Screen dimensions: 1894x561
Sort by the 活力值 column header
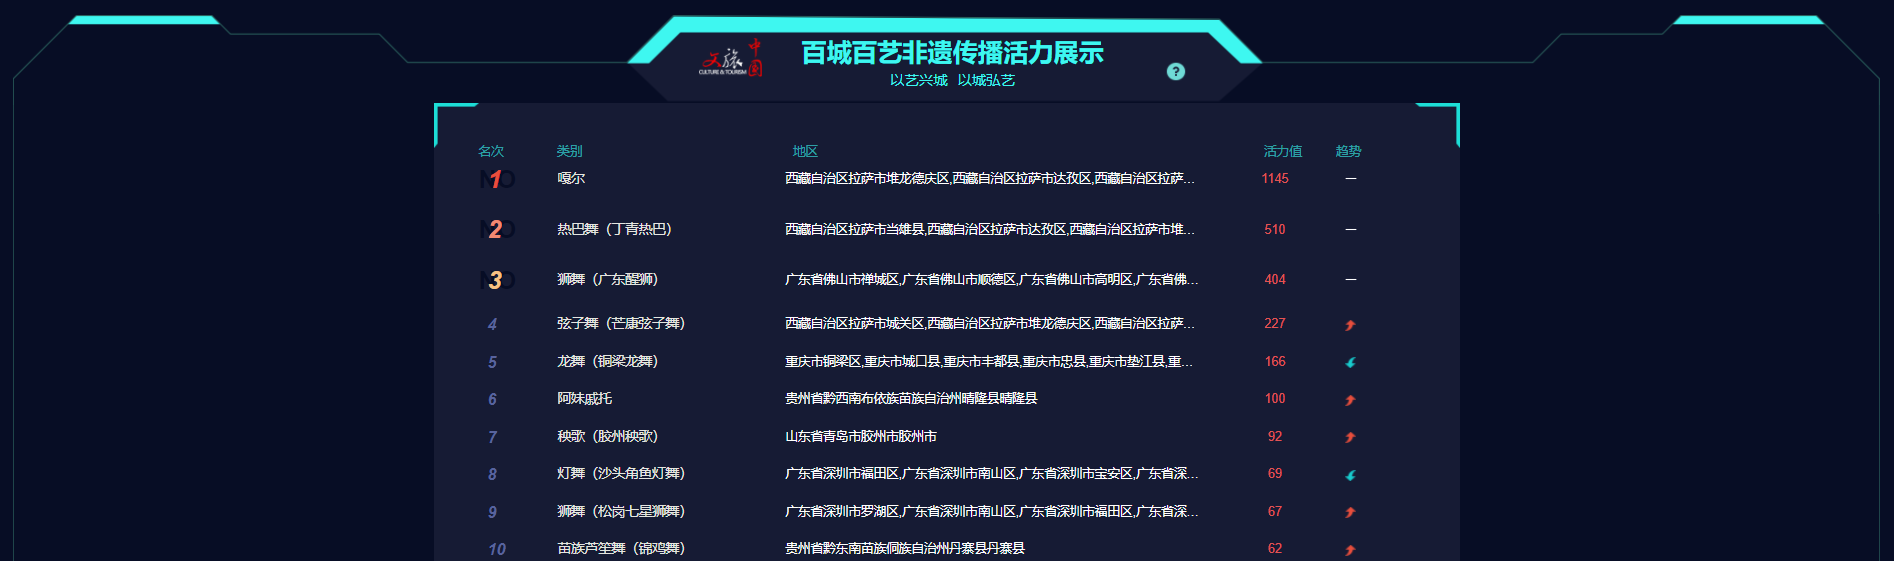click(x=1282, y=151)
